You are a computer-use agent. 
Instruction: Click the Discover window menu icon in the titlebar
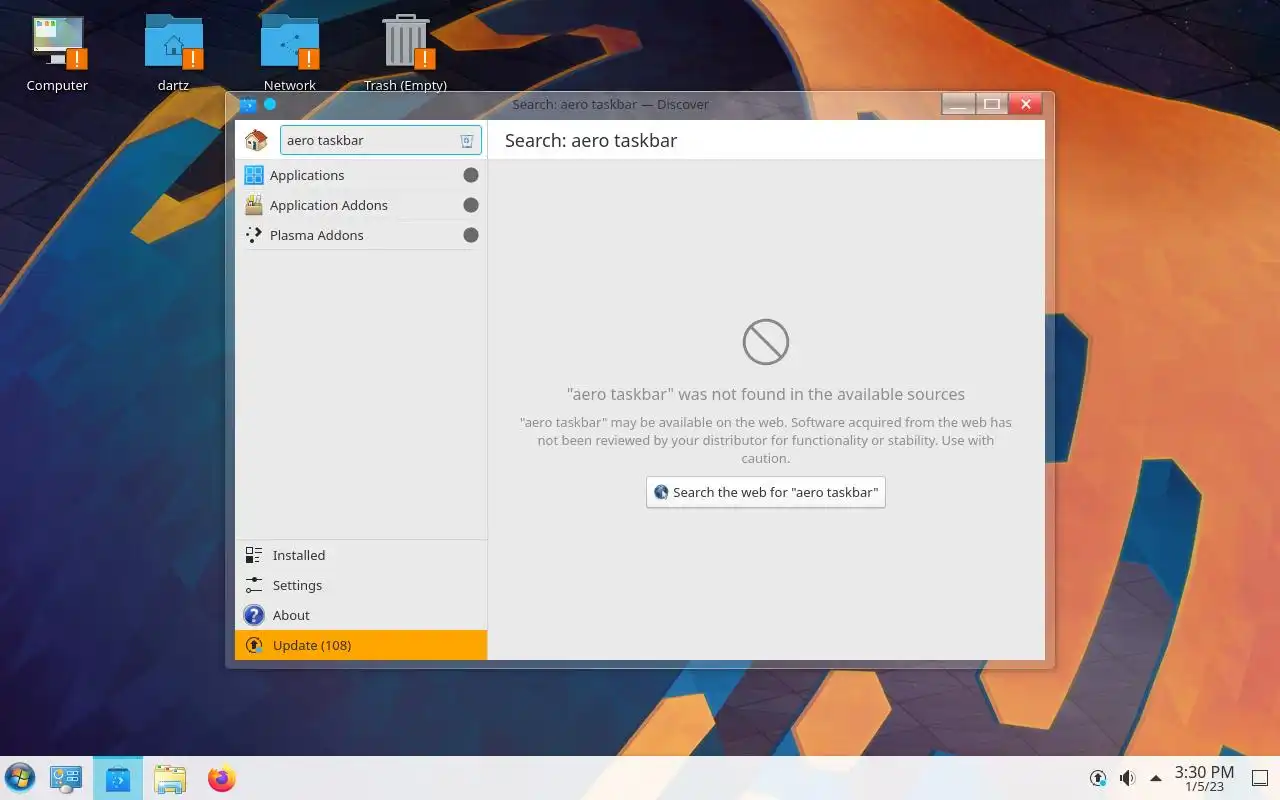(248, 104)
